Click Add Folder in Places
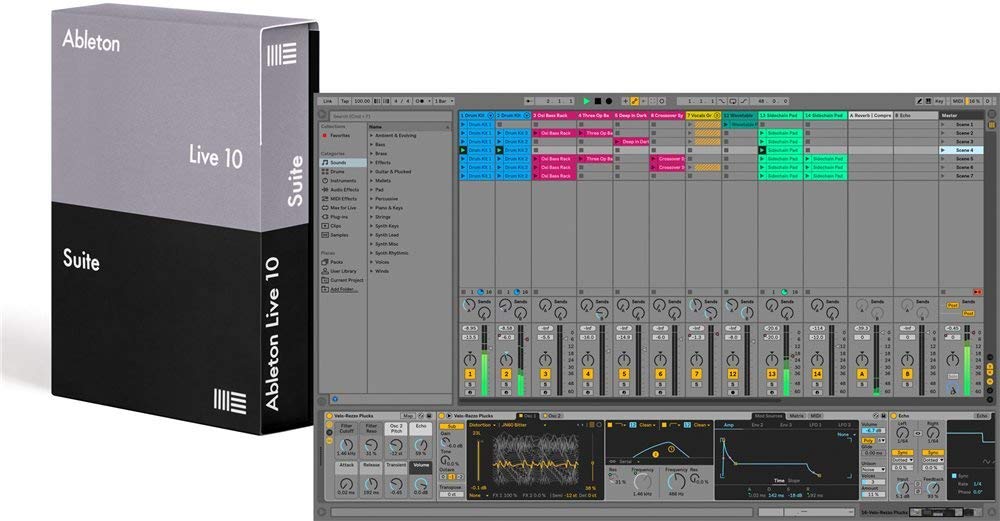 (x=341, y=289)
